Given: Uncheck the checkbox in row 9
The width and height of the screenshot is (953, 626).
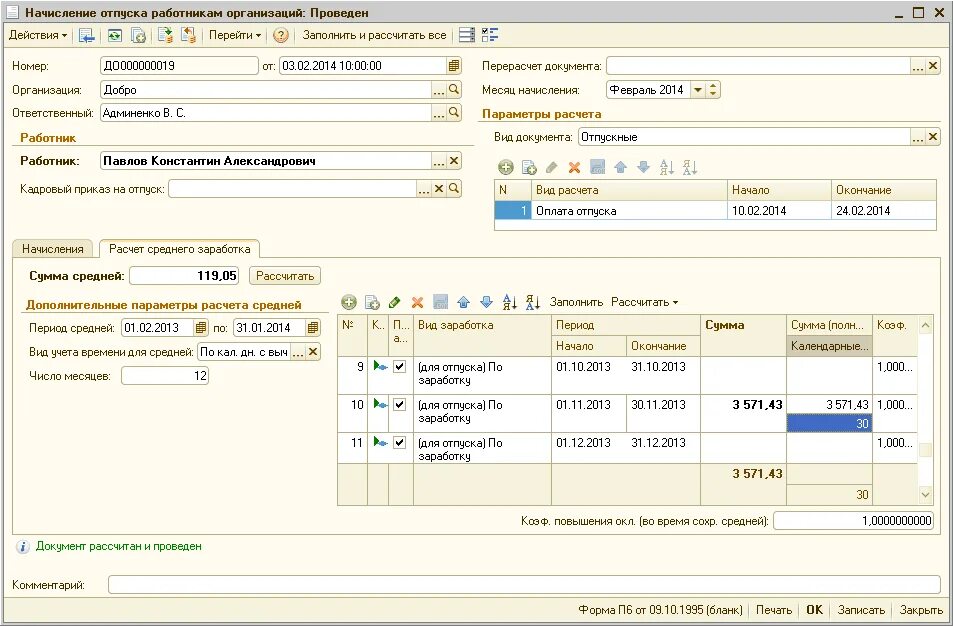Looking at the screenshot, I should click(399, 367).
